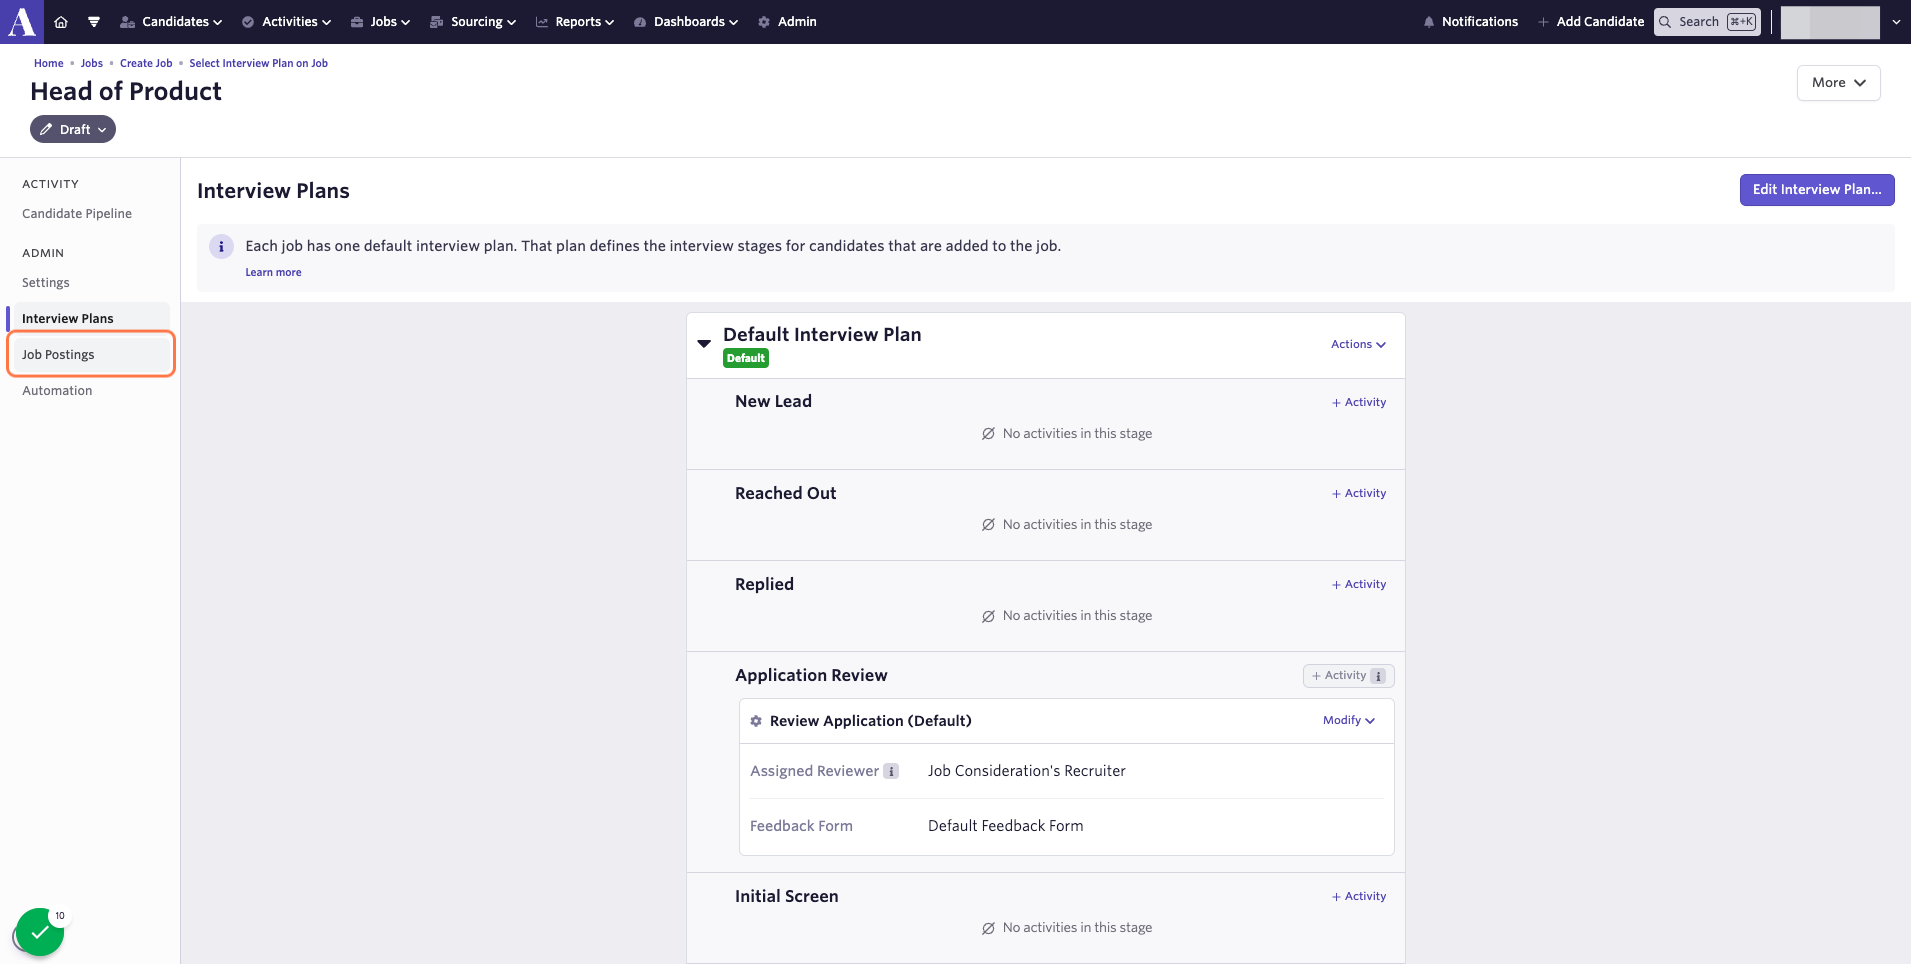
Task: Click the info icon on Application Review Activity button
Action: click(x=1378, y=676)
